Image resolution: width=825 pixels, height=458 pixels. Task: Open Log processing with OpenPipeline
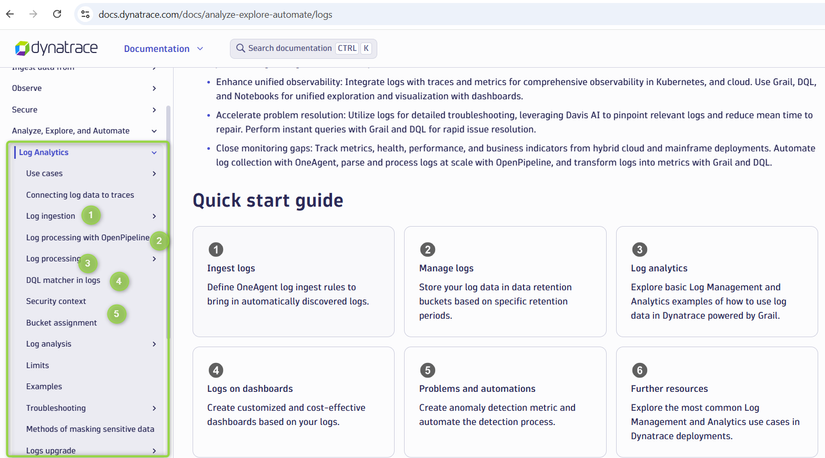88,237
